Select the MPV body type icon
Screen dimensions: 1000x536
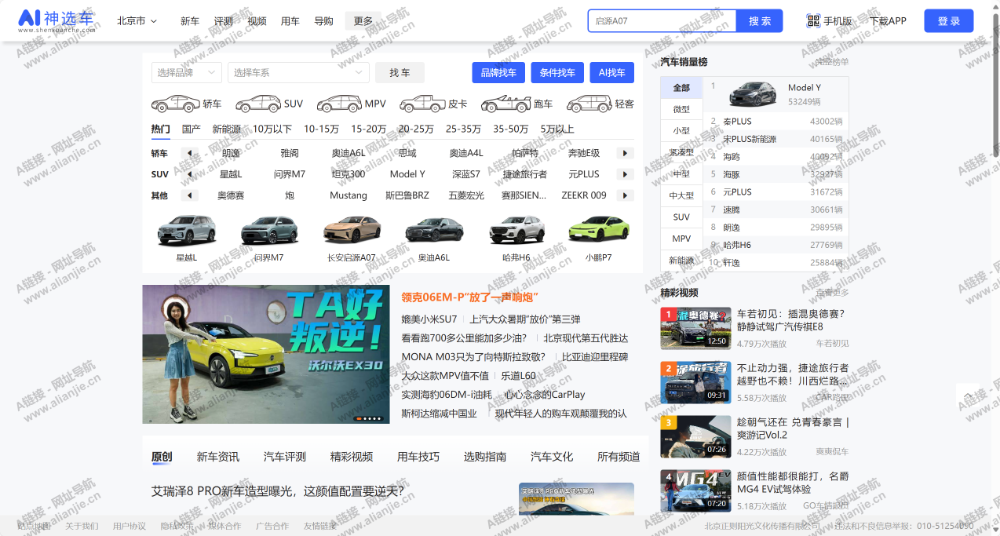(x=339, y=103)
